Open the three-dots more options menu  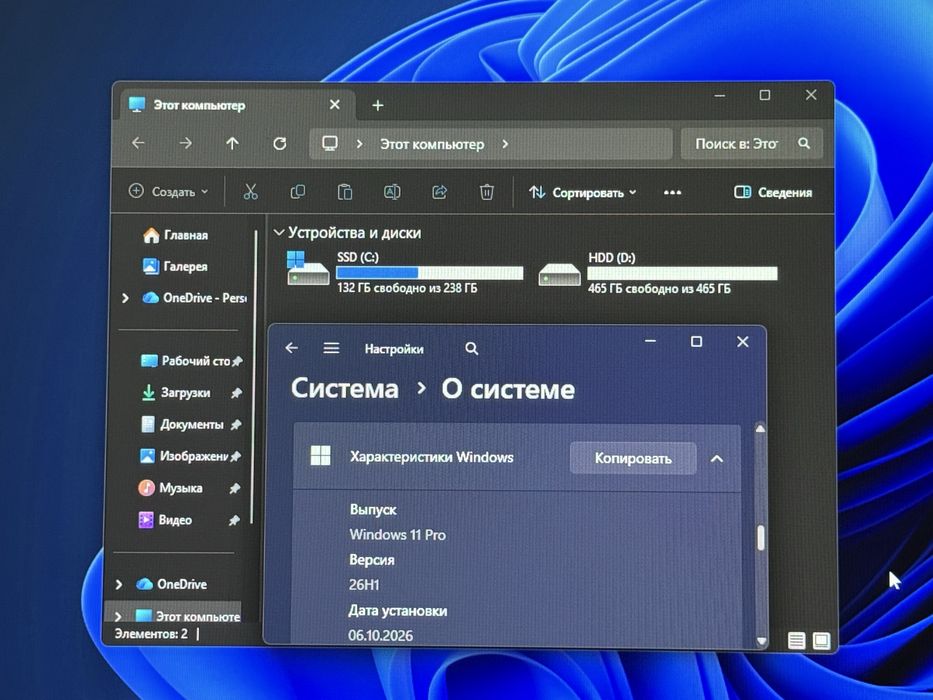[672, 192]
